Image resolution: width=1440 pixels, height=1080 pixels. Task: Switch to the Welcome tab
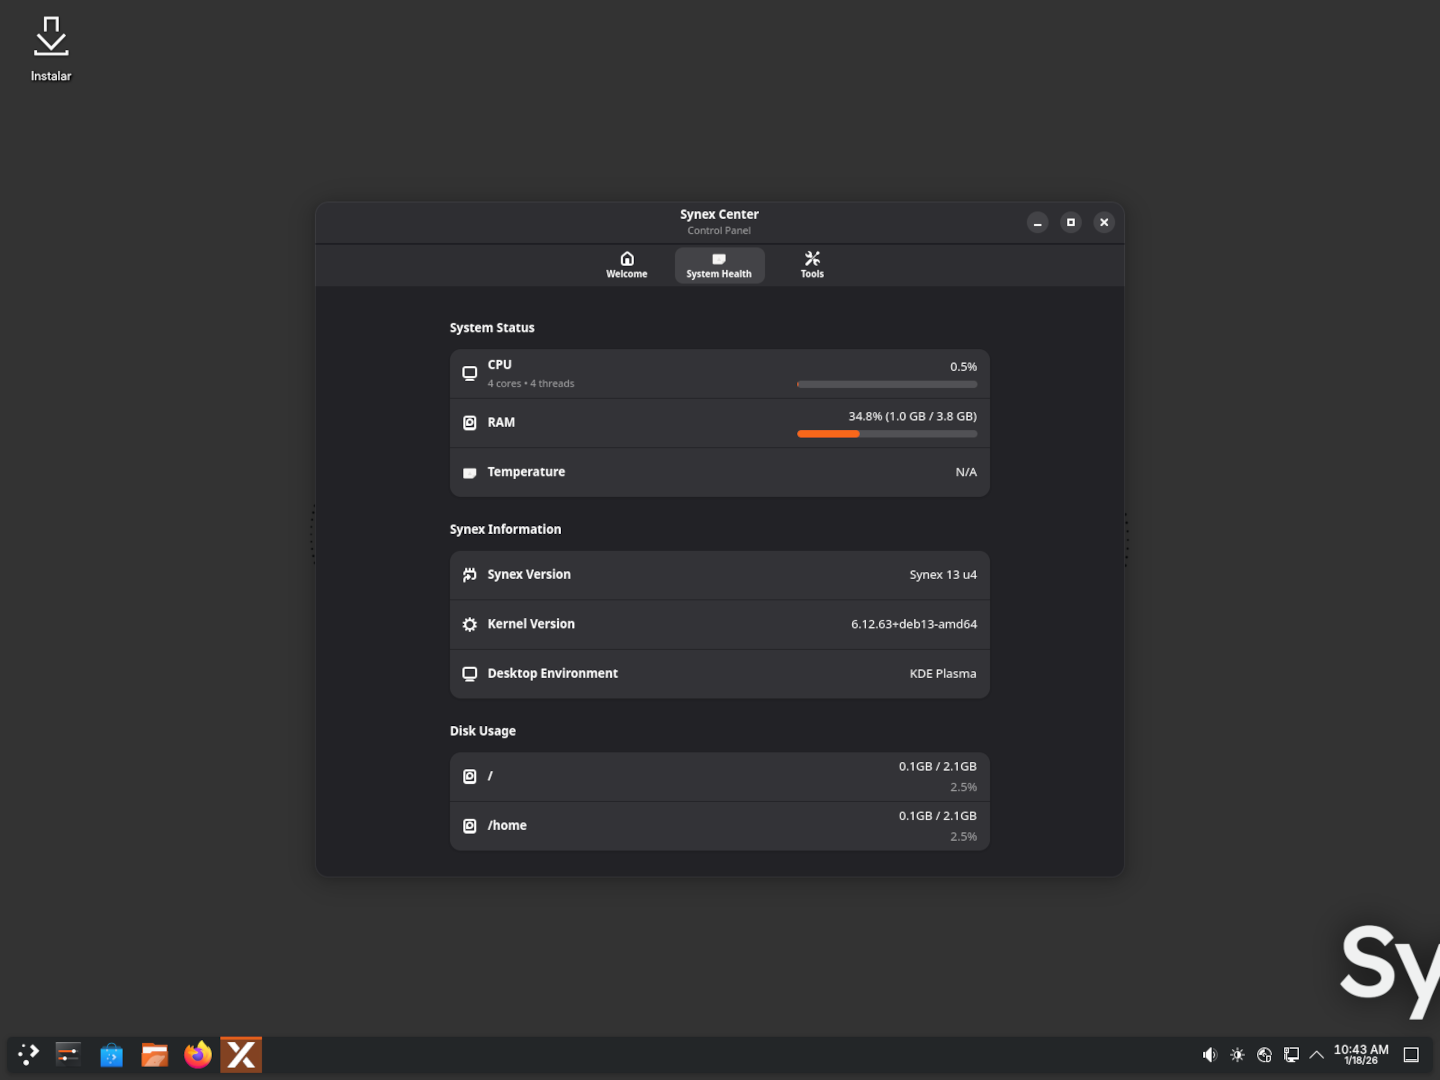(626, 265)
